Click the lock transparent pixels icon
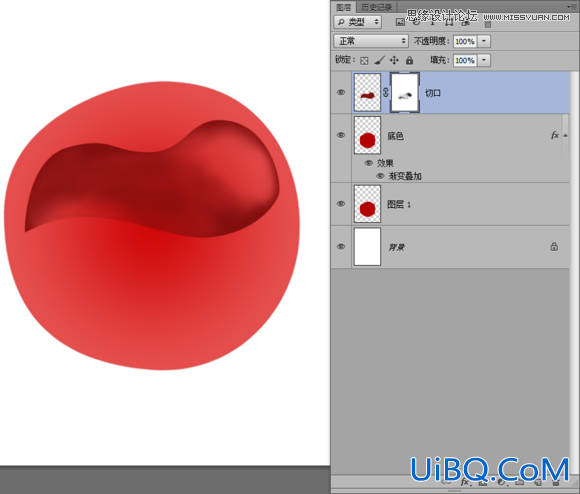The width and height of the screenshot is (580, 494). click(364, 61)
